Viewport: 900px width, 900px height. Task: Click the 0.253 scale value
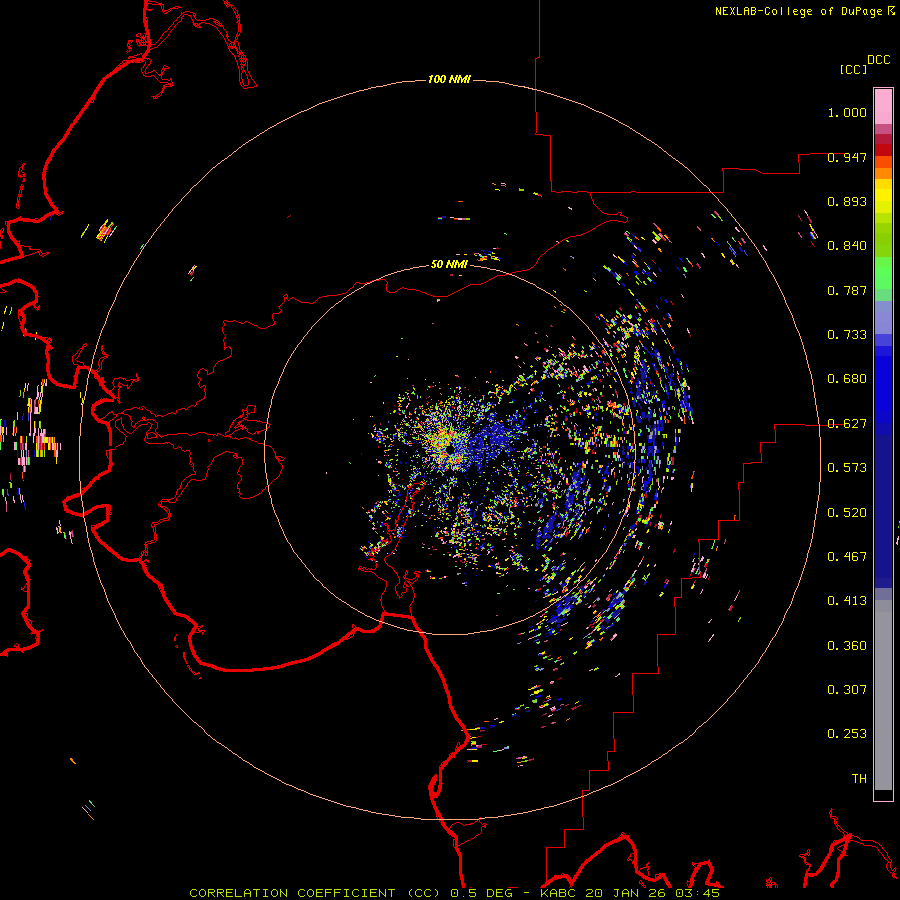(847, 734)
